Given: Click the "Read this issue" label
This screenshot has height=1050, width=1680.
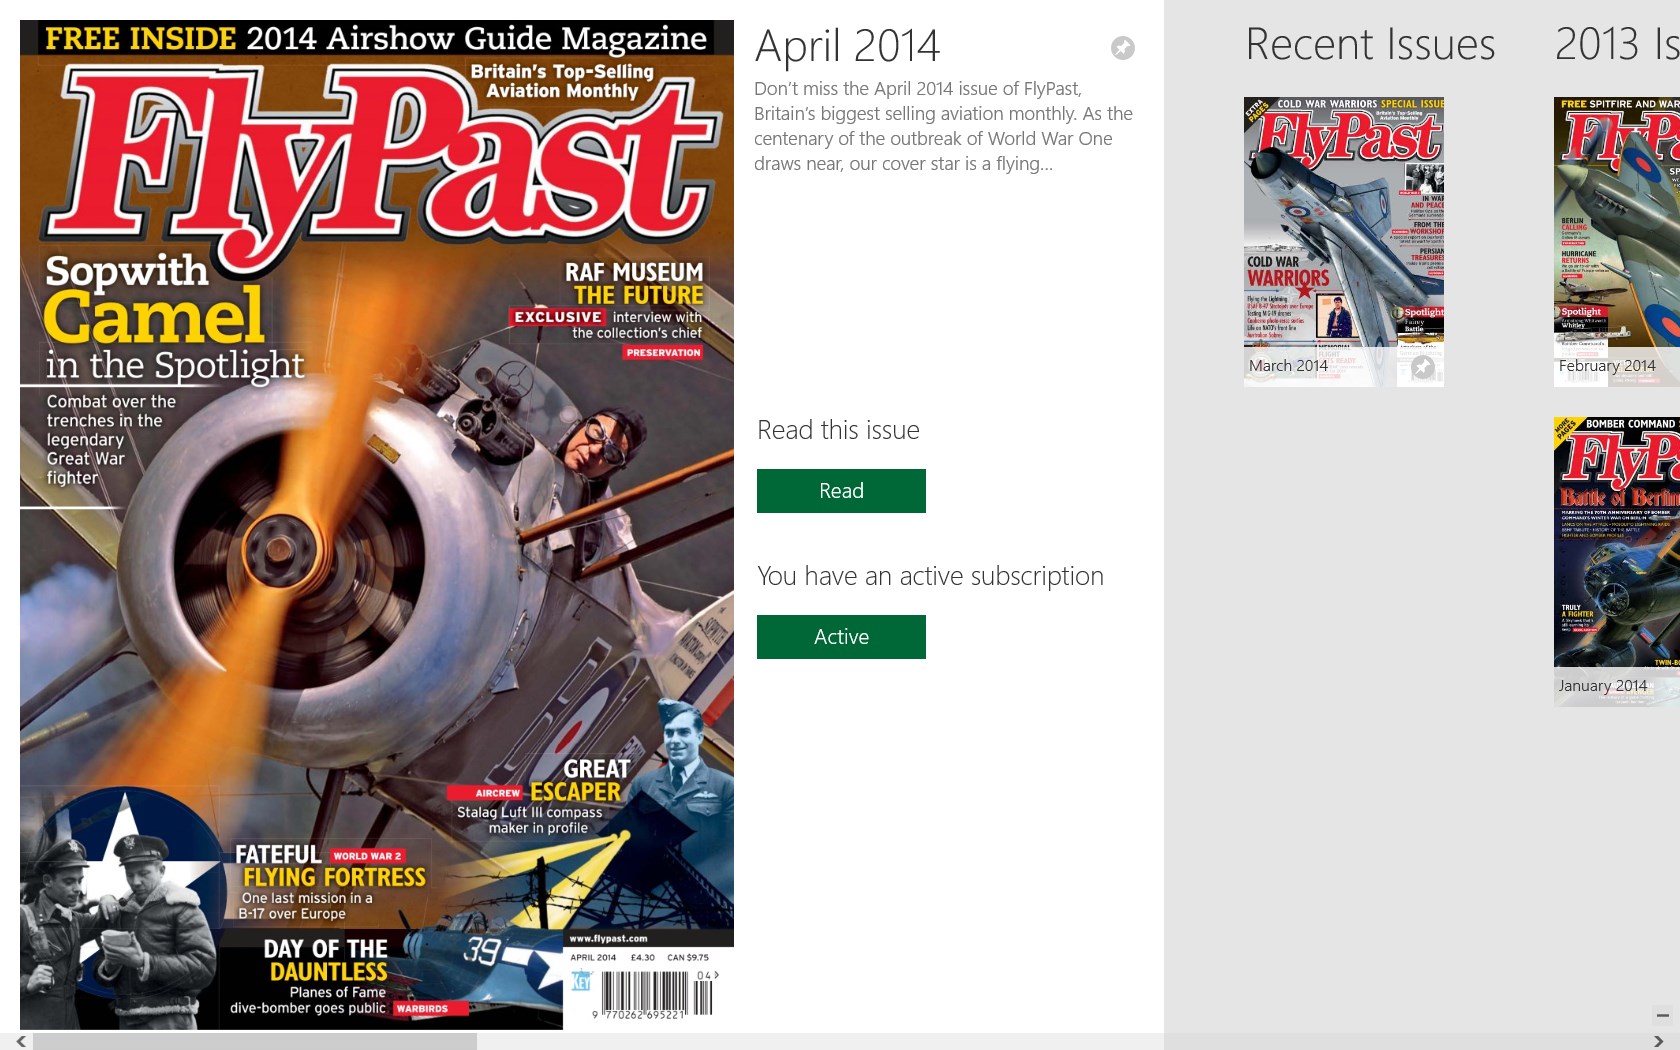Looking at the screenshot, I should tap(838, 430).
